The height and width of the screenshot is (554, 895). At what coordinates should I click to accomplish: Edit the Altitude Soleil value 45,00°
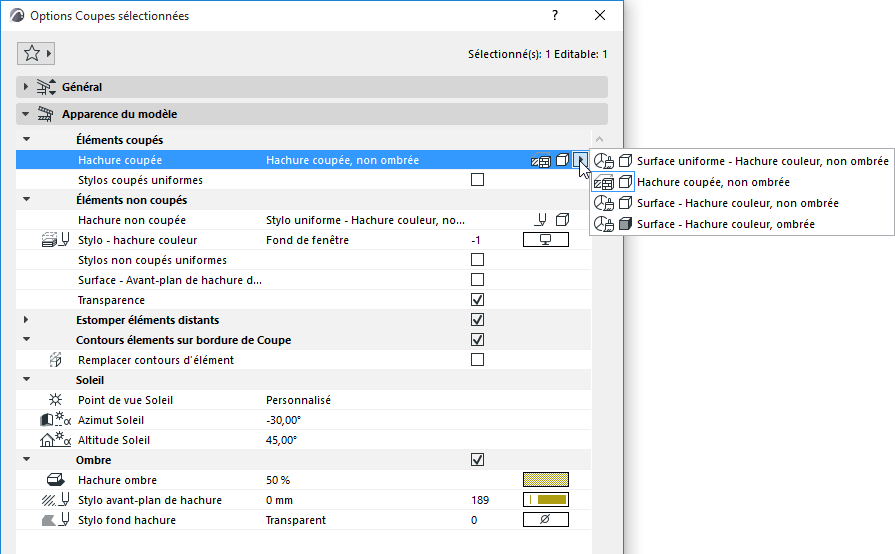pos(281,440)
